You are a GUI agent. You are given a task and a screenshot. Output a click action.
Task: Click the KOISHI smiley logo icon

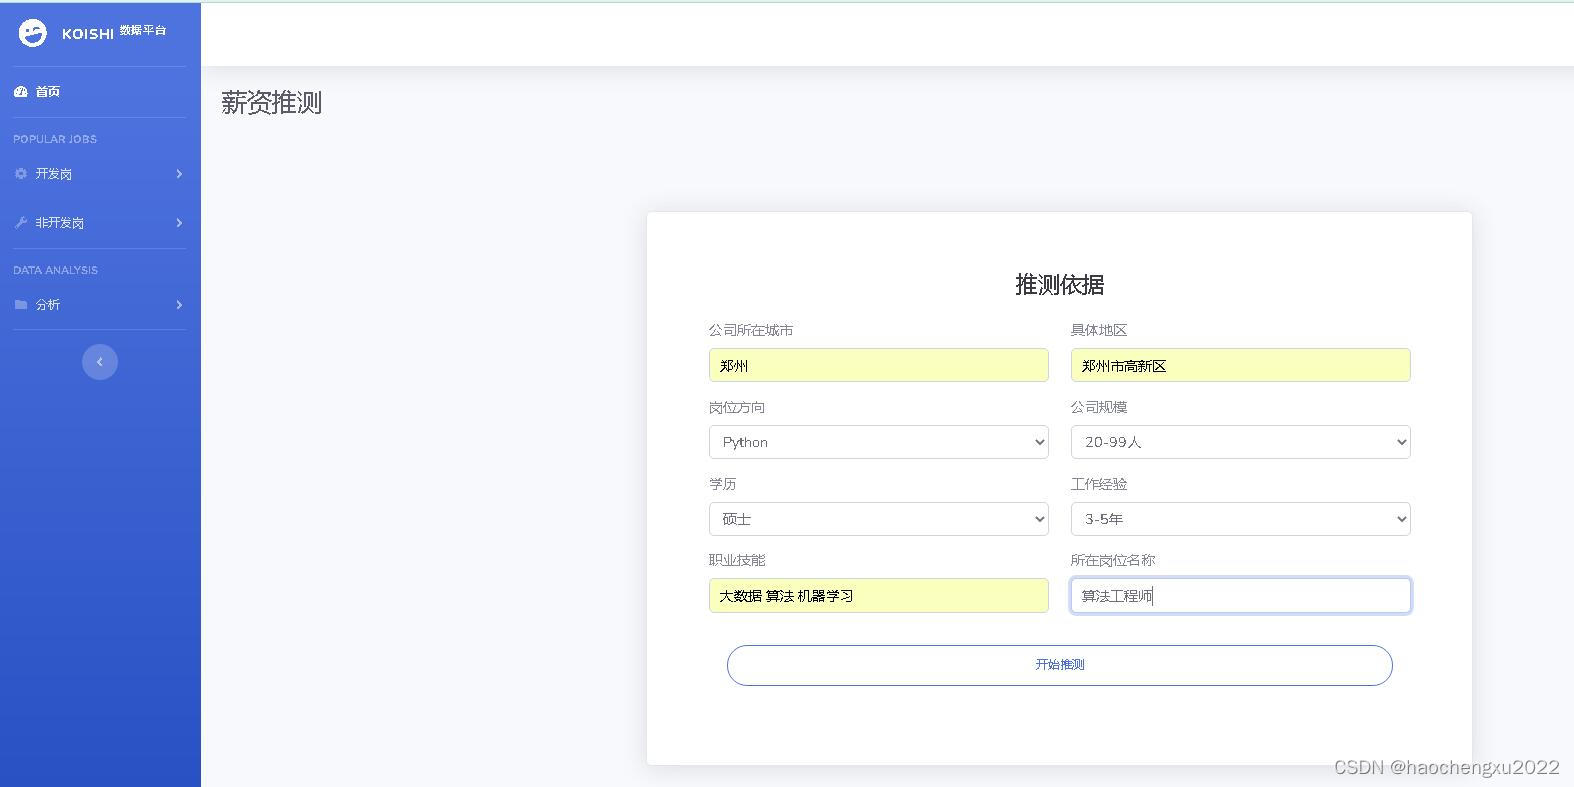tap(33, 33)
